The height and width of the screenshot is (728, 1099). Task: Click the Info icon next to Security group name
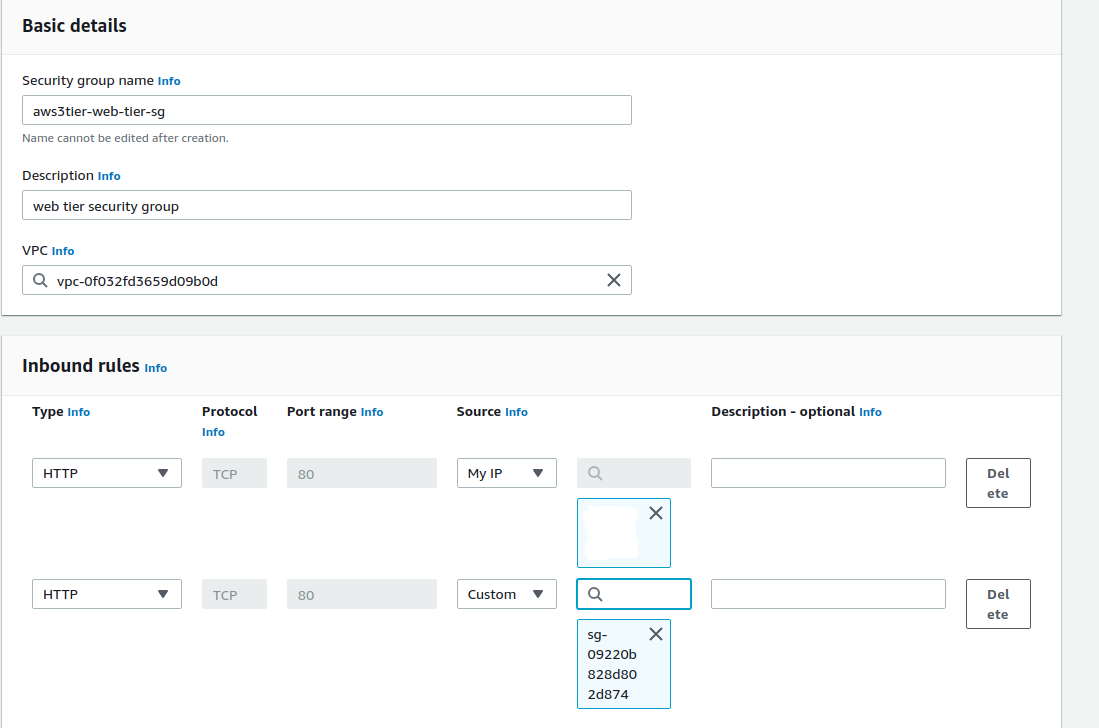(169, 81)
